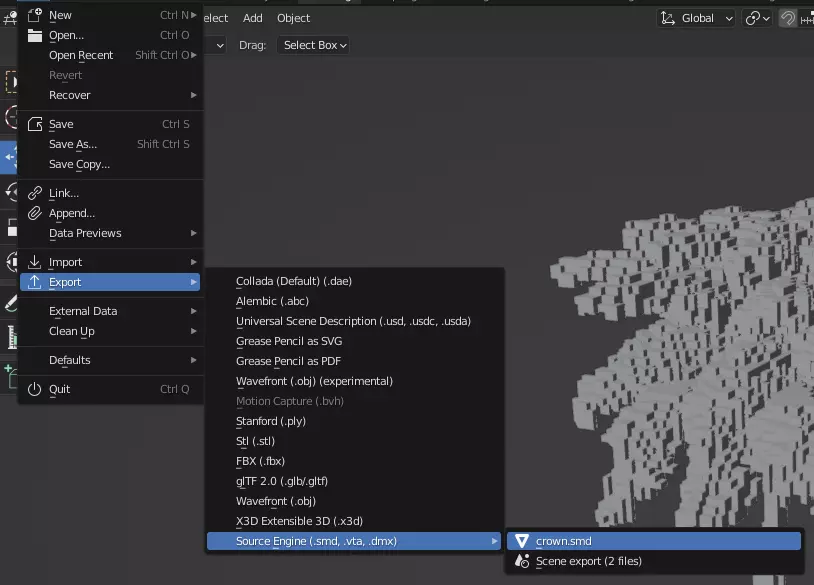Click the Quit power icon

[x=35, y=389]
